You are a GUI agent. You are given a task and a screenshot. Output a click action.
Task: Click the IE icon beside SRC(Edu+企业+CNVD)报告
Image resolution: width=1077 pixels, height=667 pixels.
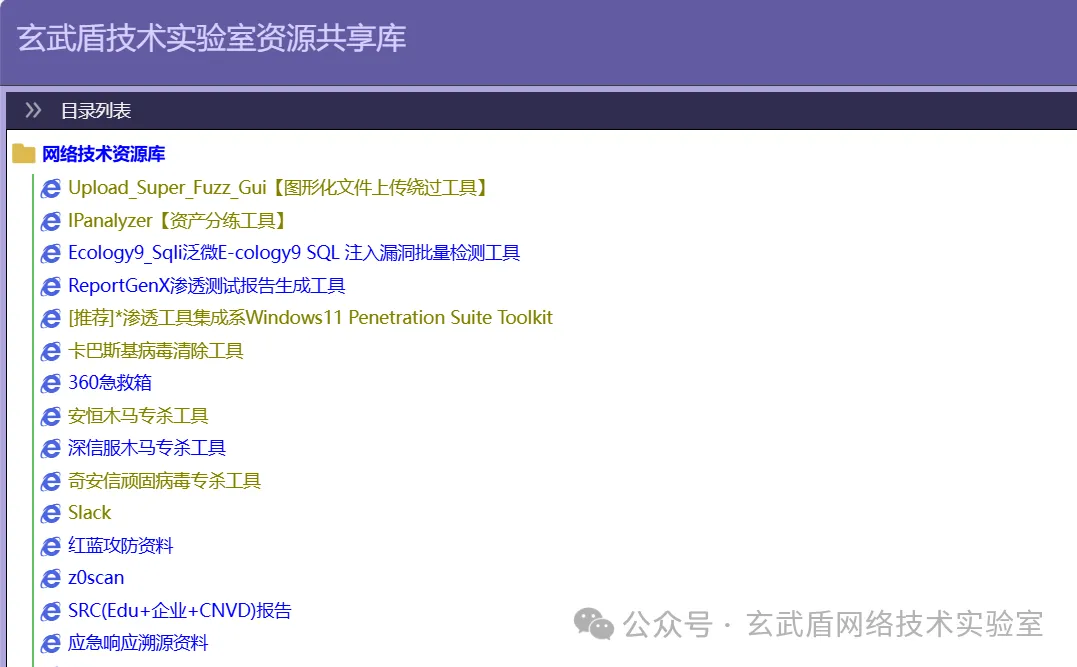(x=51, y=611)
